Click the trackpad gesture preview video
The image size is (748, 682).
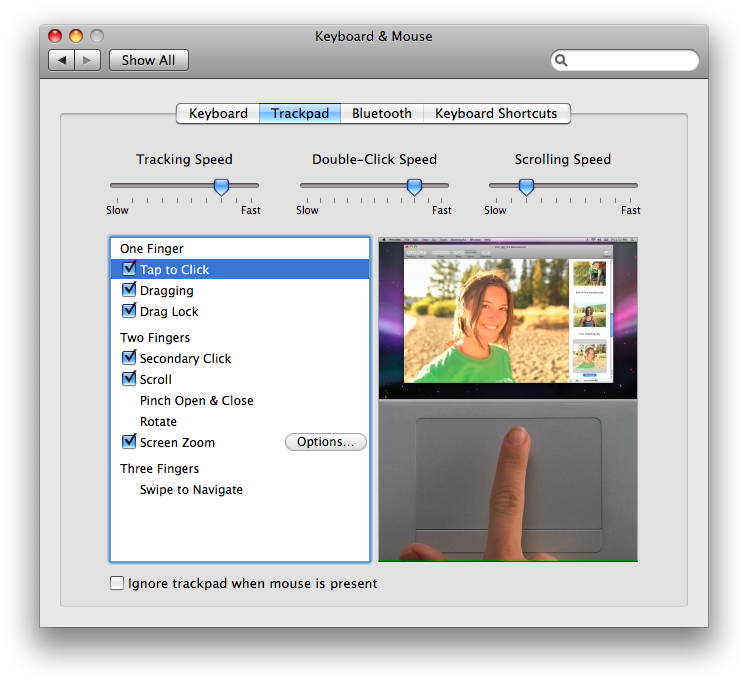coord(507,400)
